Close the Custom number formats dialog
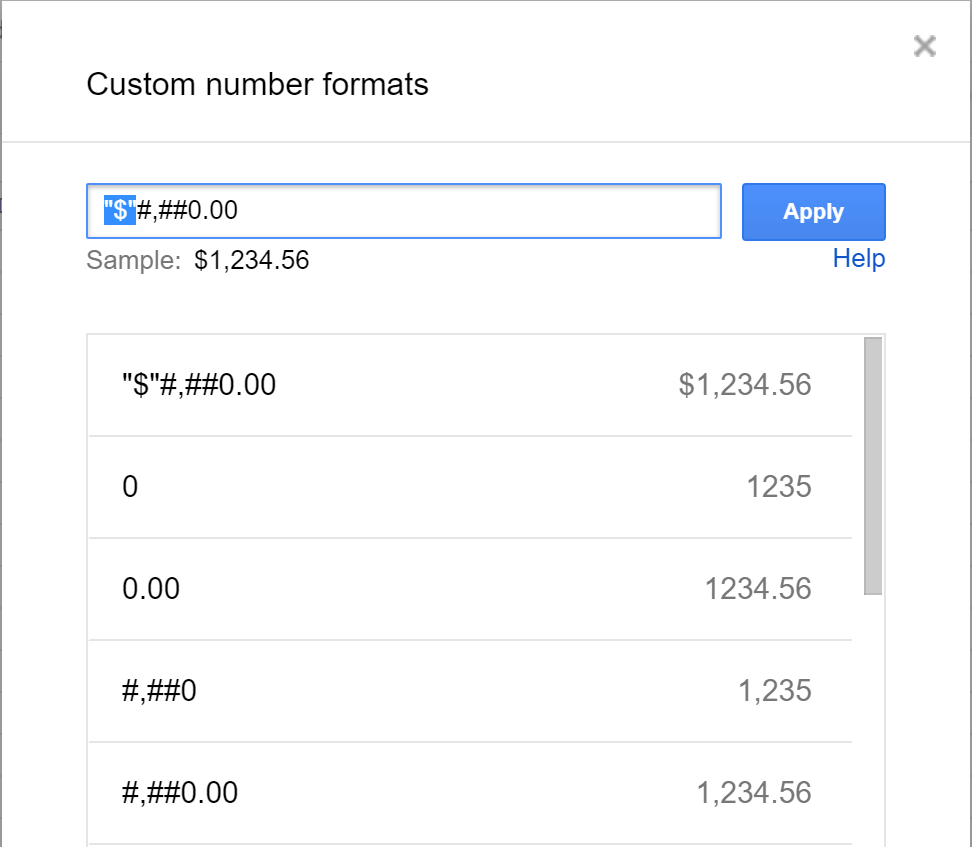Image resolution: width=972 pixels, height=847 pixels. pos(924,46)
